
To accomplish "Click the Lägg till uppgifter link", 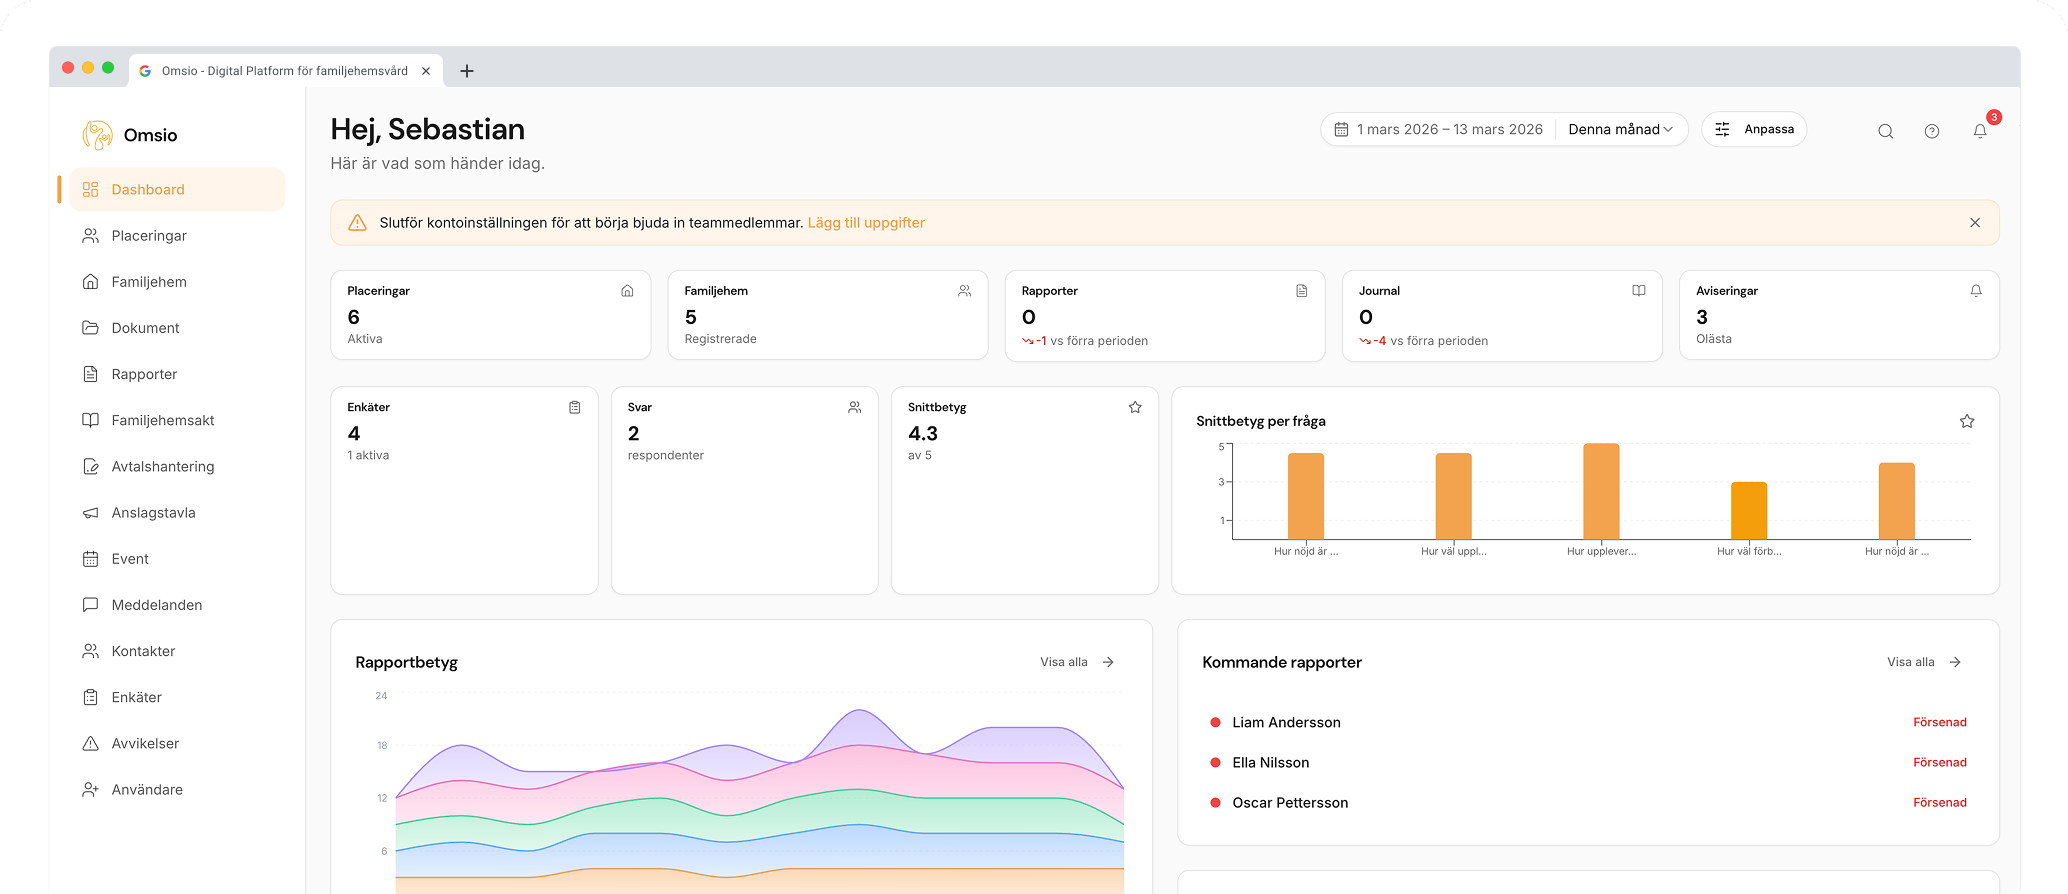I will [x=866, y=223].
